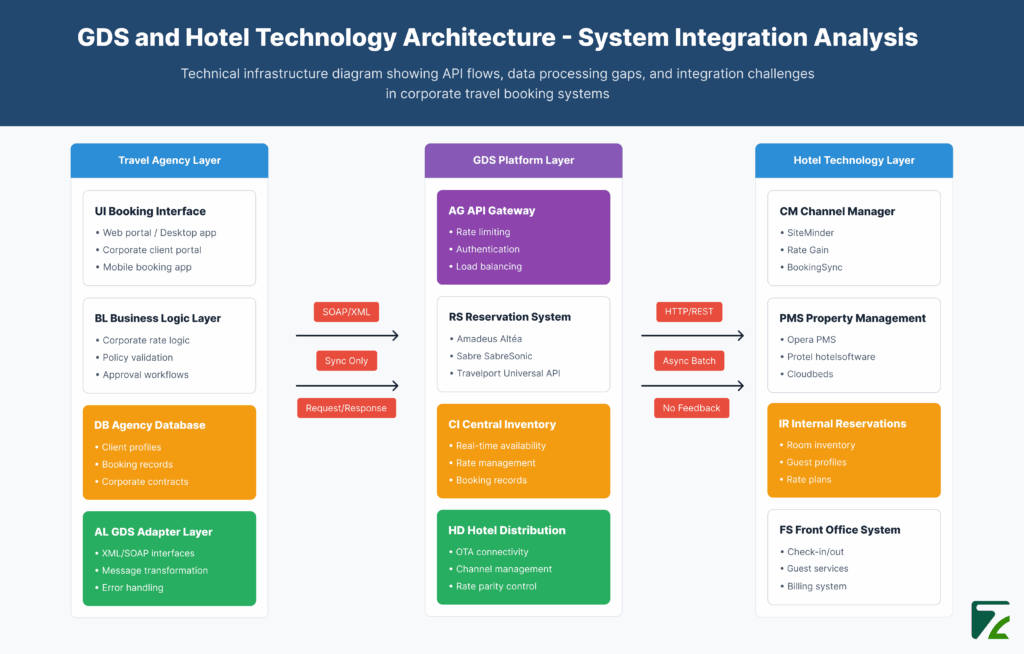Toggle the Sync Only connection badge
The height and width of the screenshot is (654, 1024).
346,360
